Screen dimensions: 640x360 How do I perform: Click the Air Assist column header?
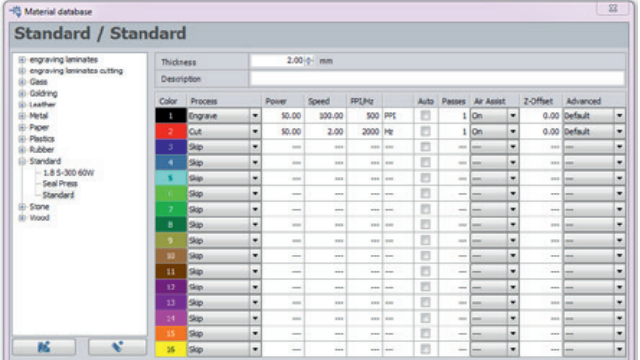pos(489,101)
